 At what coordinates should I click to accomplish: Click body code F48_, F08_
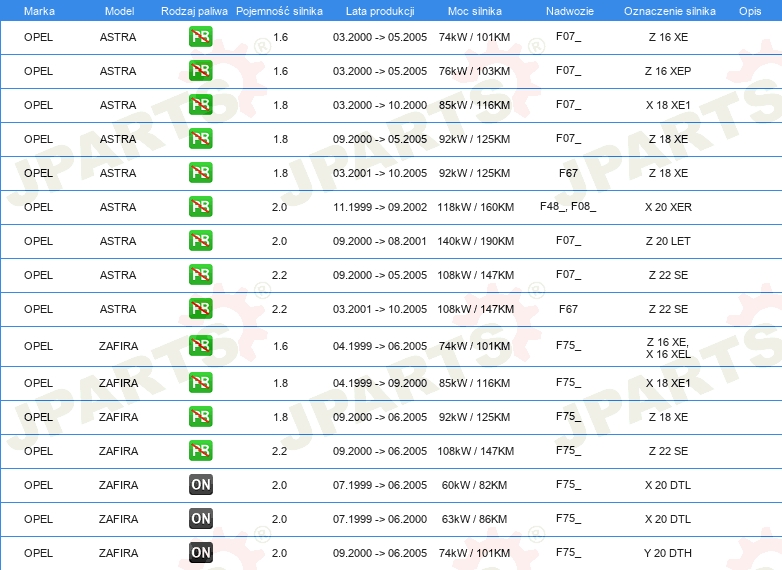coord(568,206)
